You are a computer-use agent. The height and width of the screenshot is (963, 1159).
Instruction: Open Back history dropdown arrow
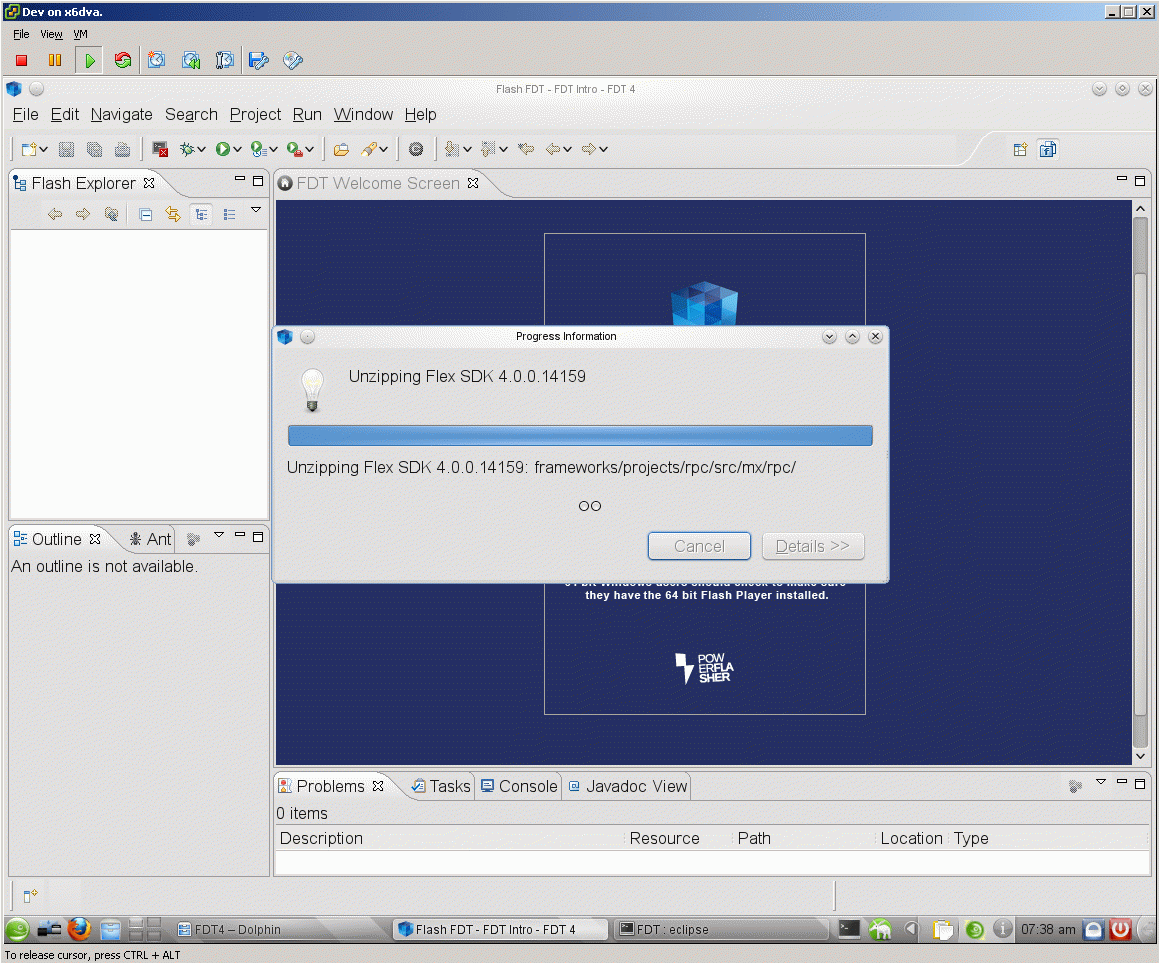point(567,149)
